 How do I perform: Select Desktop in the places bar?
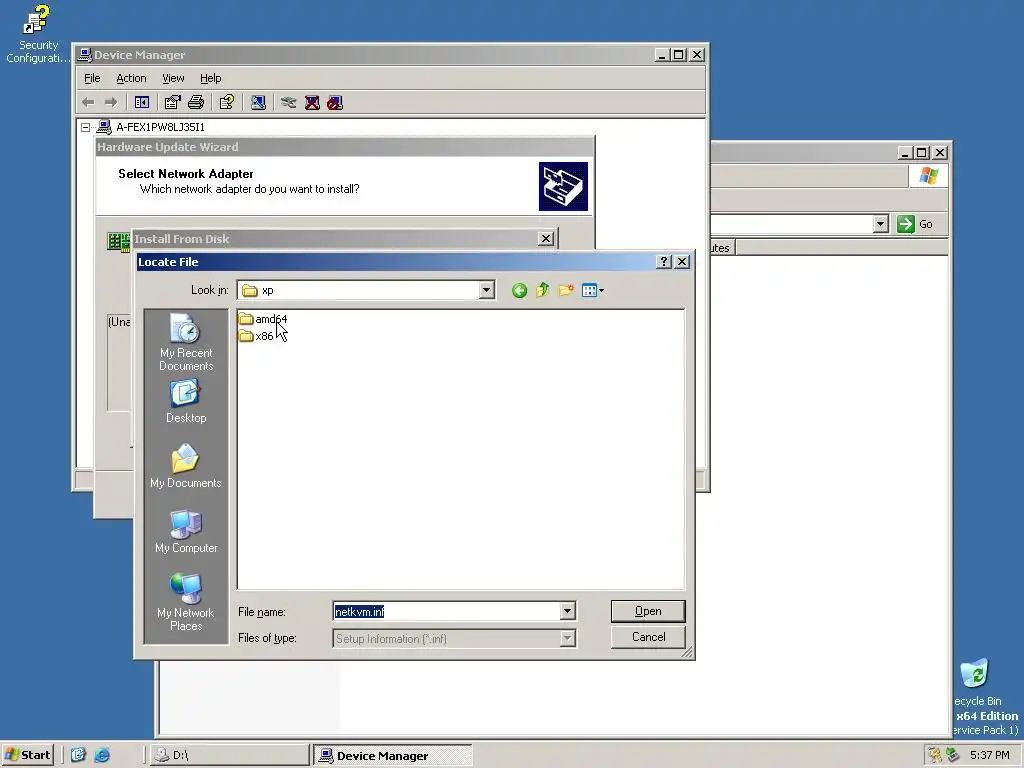click(186, 402)
